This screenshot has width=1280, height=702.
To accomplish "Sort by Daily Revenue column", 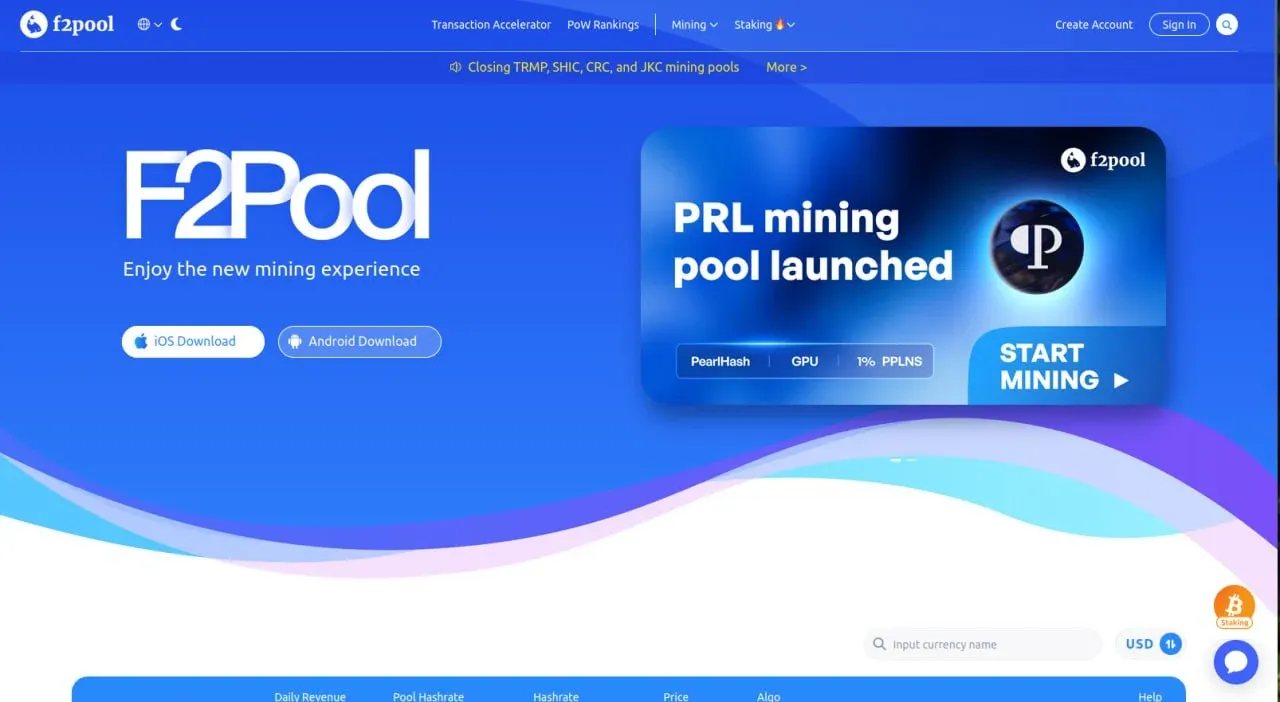I will (310, 696).
